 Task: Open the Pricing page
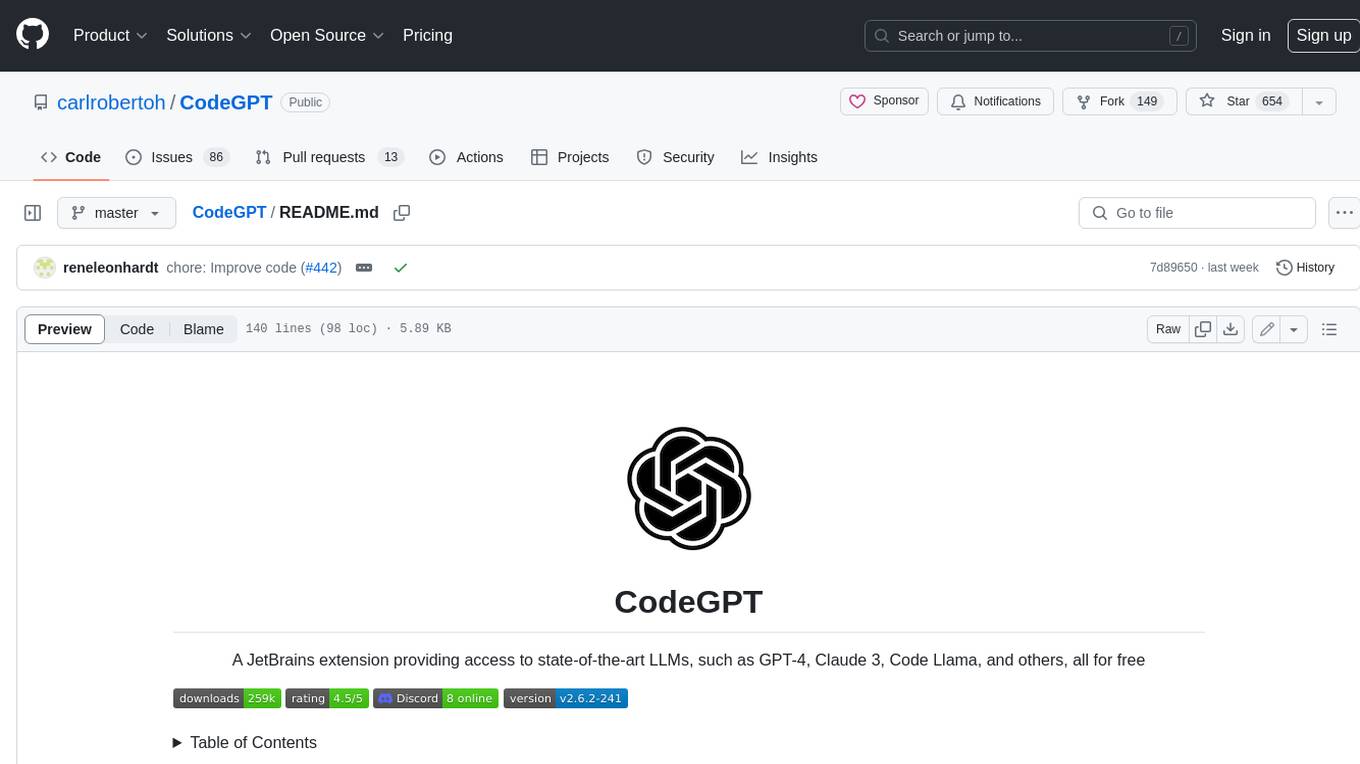[x=427, y=35]
